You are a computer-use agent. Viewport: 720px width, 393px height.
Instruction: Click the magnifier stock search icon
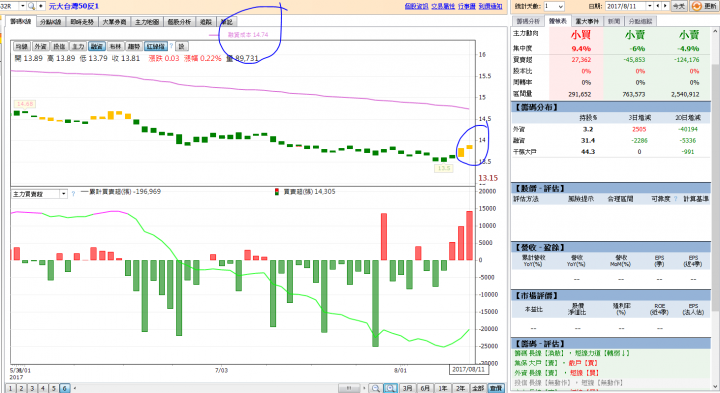tap(31, 6)
